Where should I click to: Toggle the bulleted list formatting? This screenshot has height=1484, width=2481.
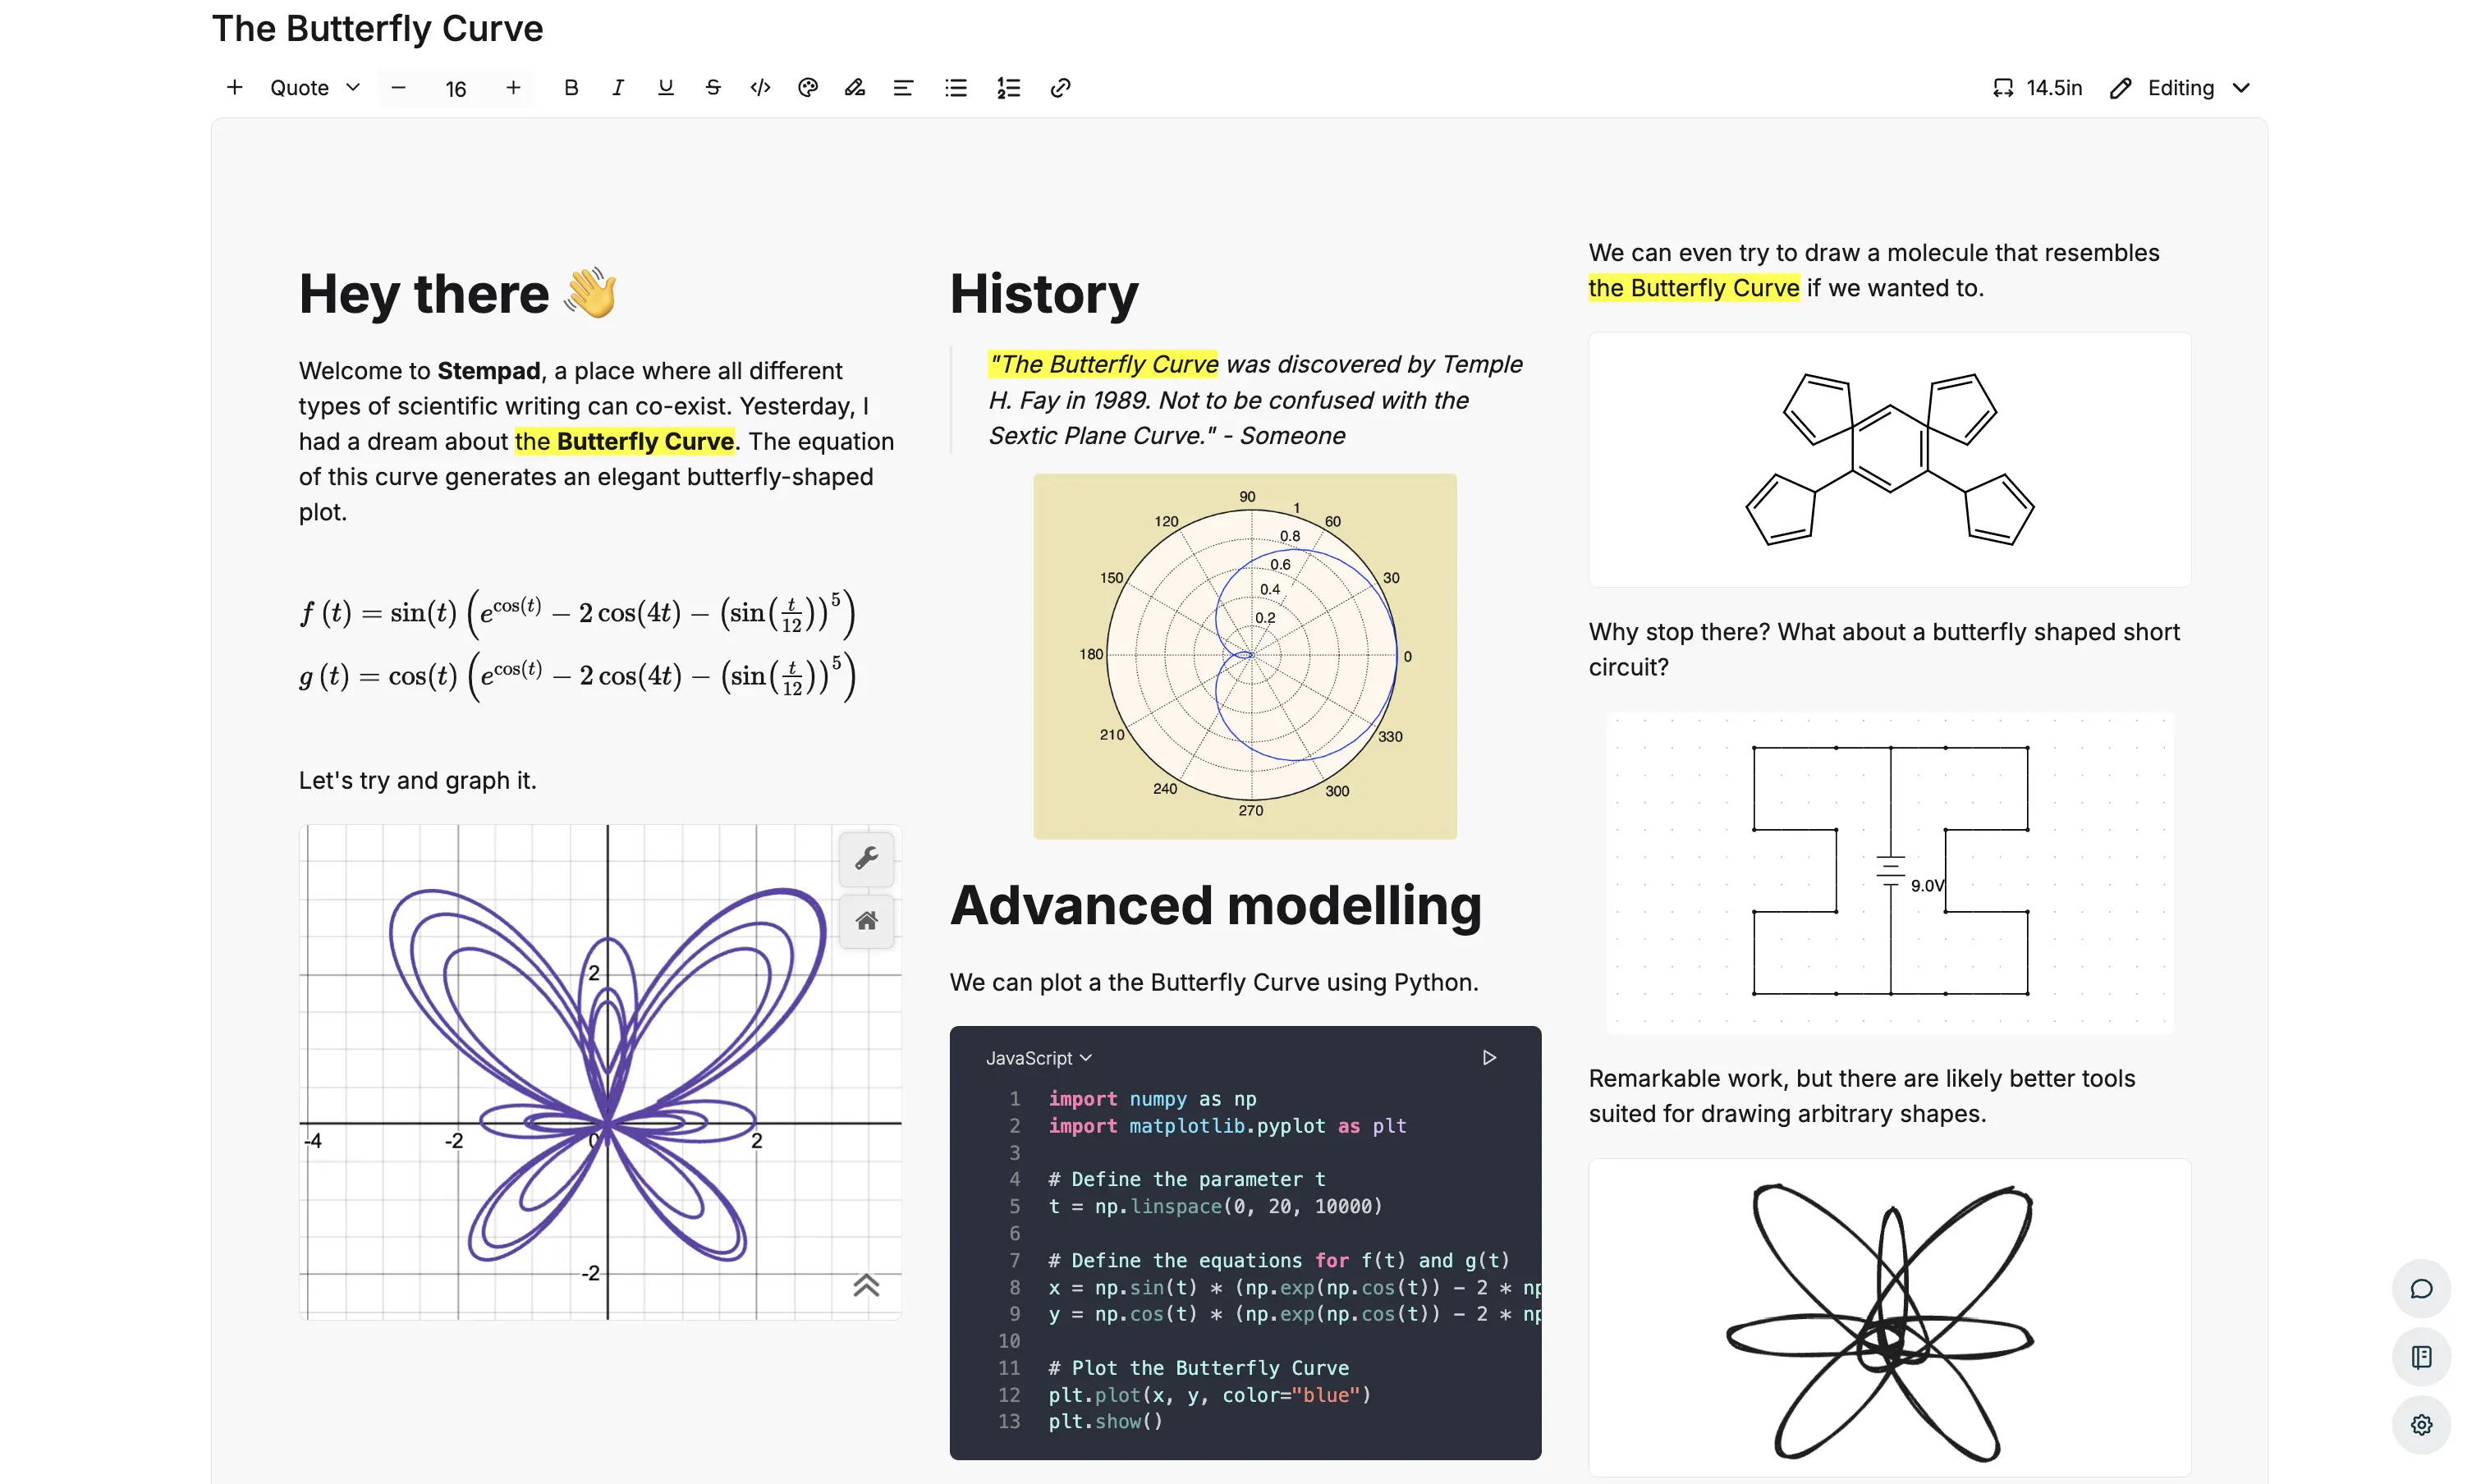coord(956,88)
